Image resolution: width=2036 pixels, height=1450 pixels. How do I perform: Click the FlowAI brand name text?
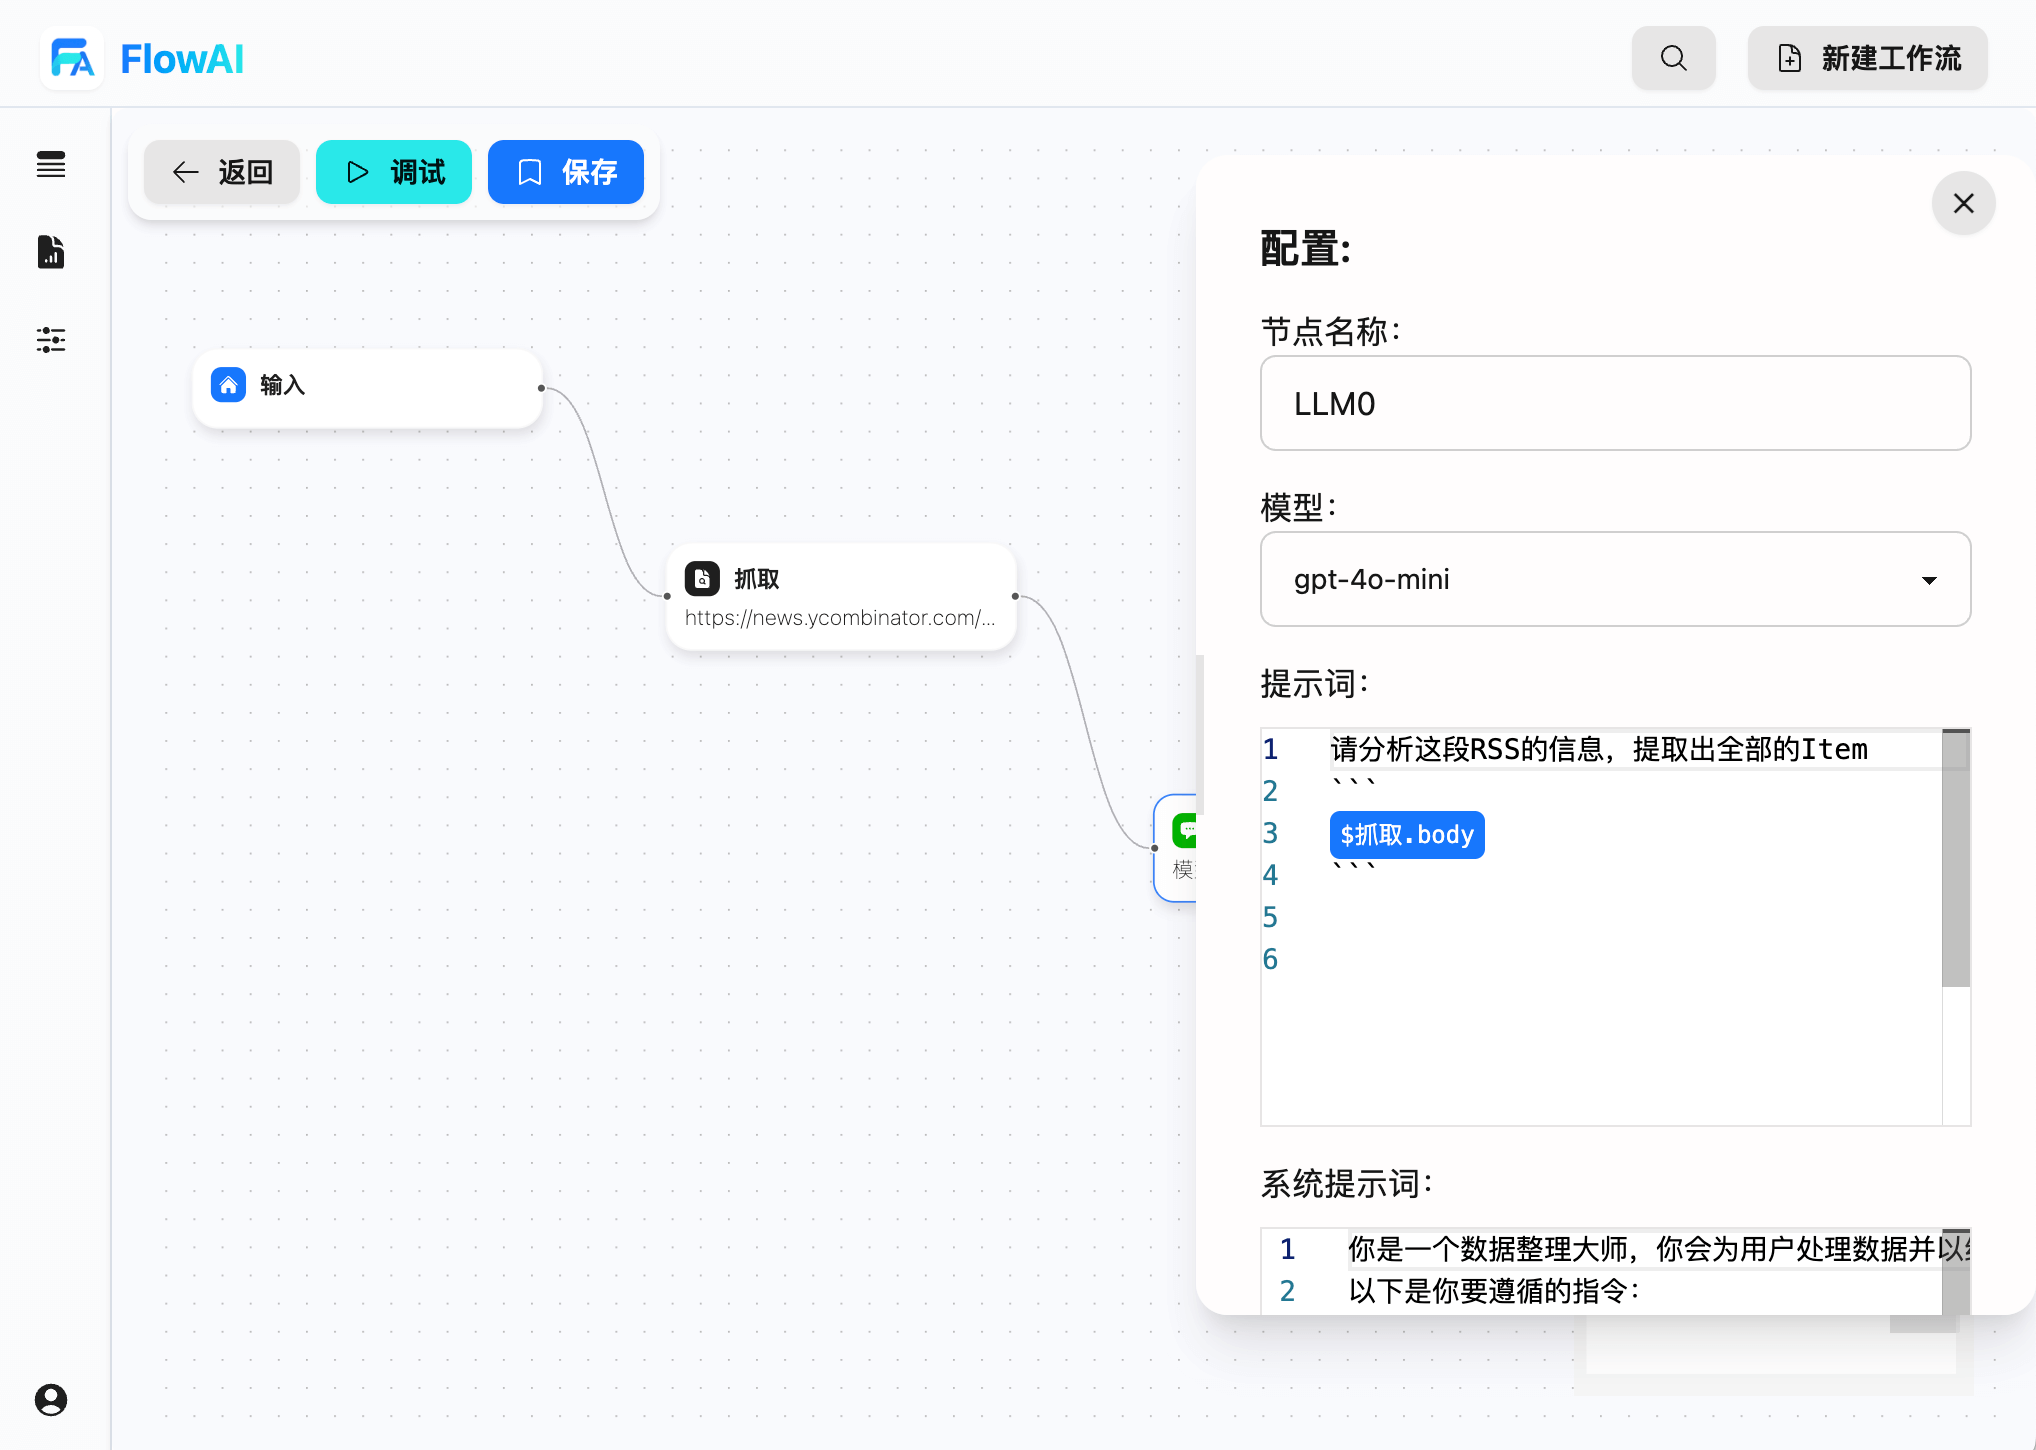point(182,59)
